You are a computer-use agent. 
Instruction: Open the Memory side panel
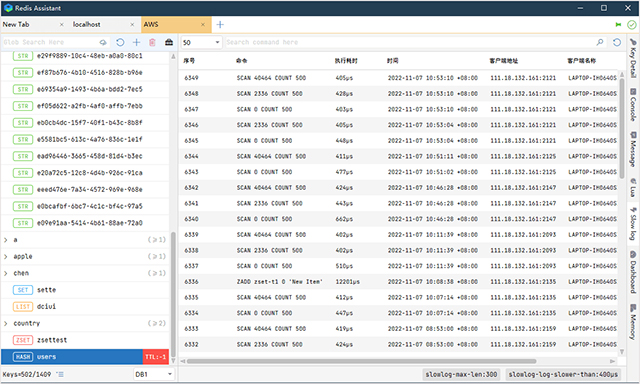point(633,322)
